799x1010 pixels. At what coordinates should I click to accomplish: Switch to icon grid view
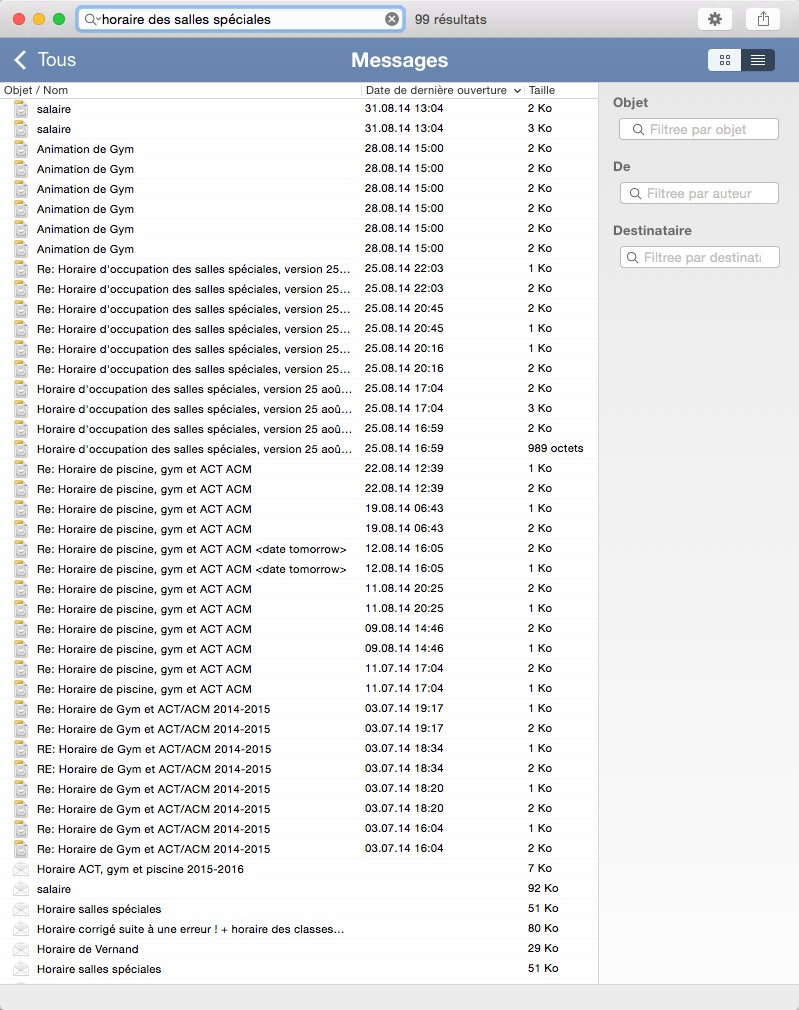point(725,60)
